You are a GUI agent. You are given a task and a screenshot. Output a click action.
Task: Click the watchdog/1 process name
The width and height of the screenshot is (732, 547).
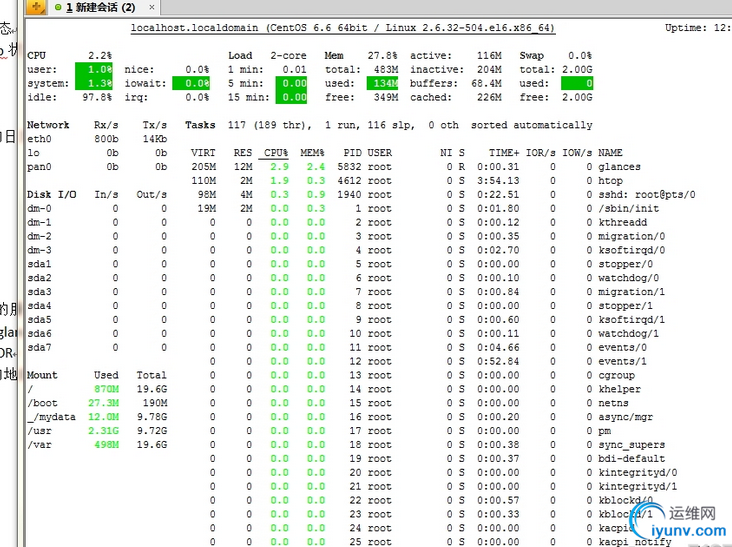(629, 334)
